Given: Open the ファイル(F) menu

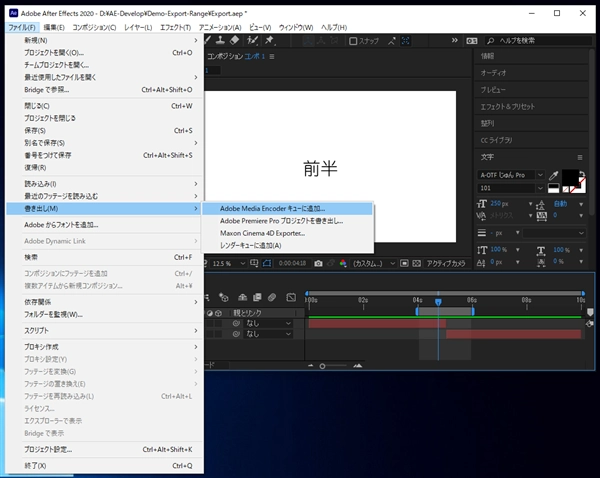Looking at the screenshot, I should (x=22, y=28).
